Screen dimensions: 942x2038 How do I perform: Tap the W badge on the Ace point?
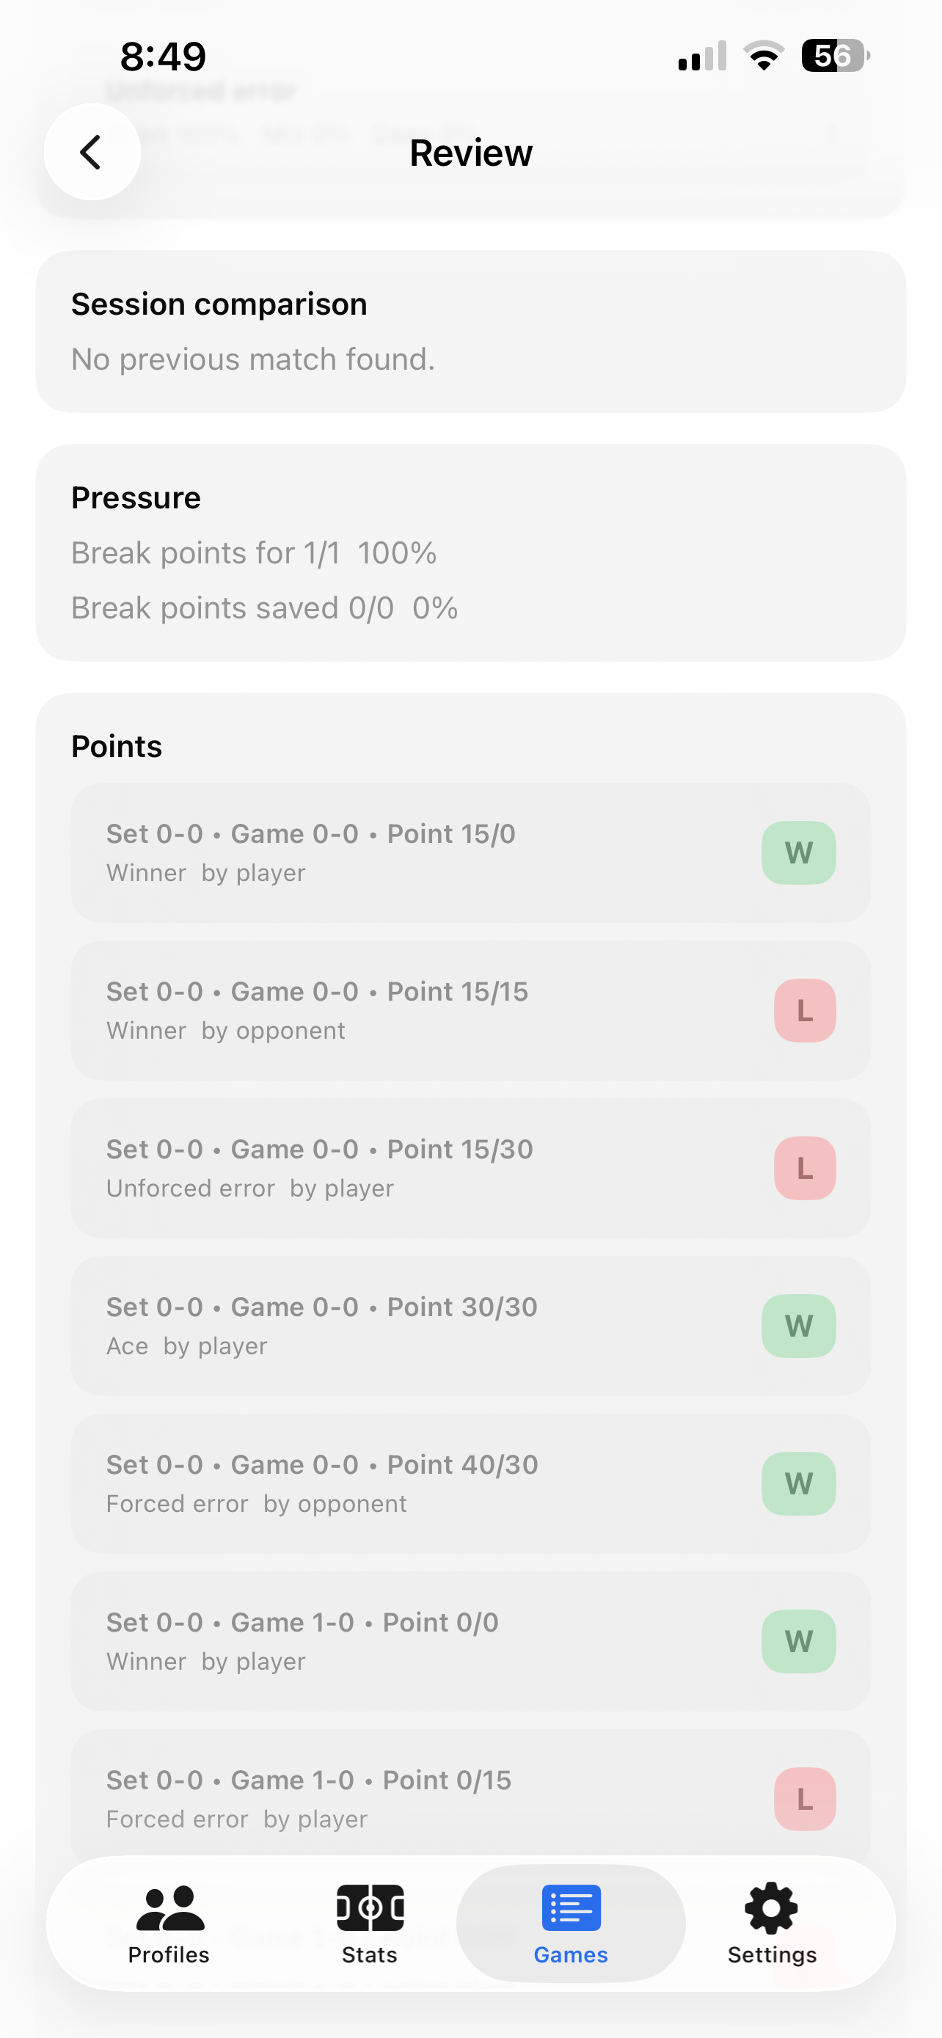797,1326
